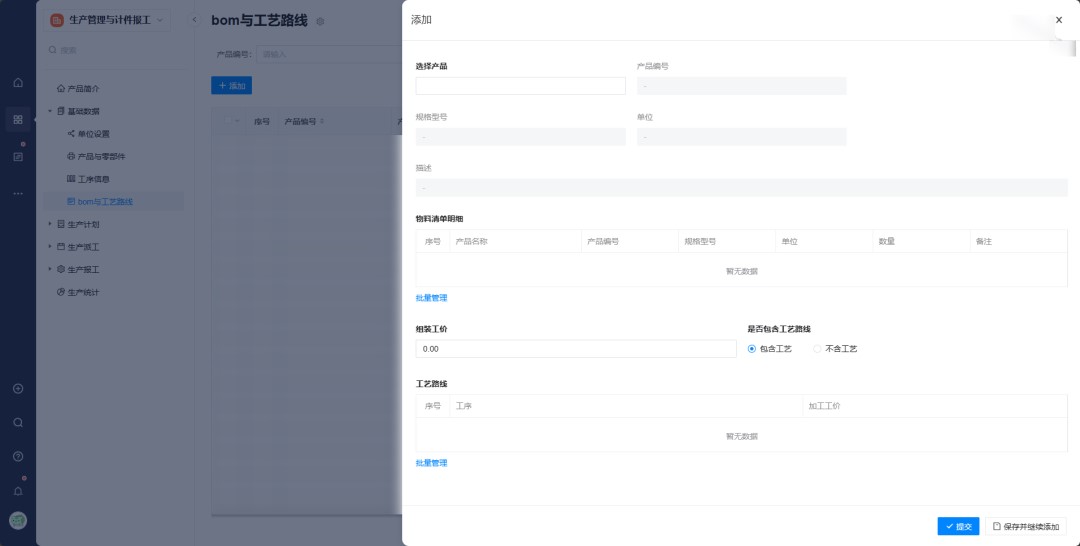This screenshot has width=1080, height=546.
Task: Click the red 生产管理与计件报工 app logo
Action: point(57,20)
